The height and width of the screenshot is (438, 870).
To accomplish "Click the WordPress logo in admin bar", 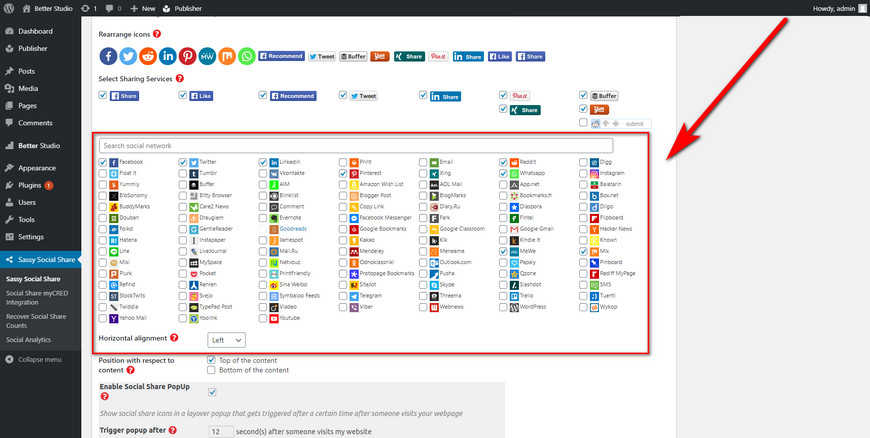I will point(9,8).
